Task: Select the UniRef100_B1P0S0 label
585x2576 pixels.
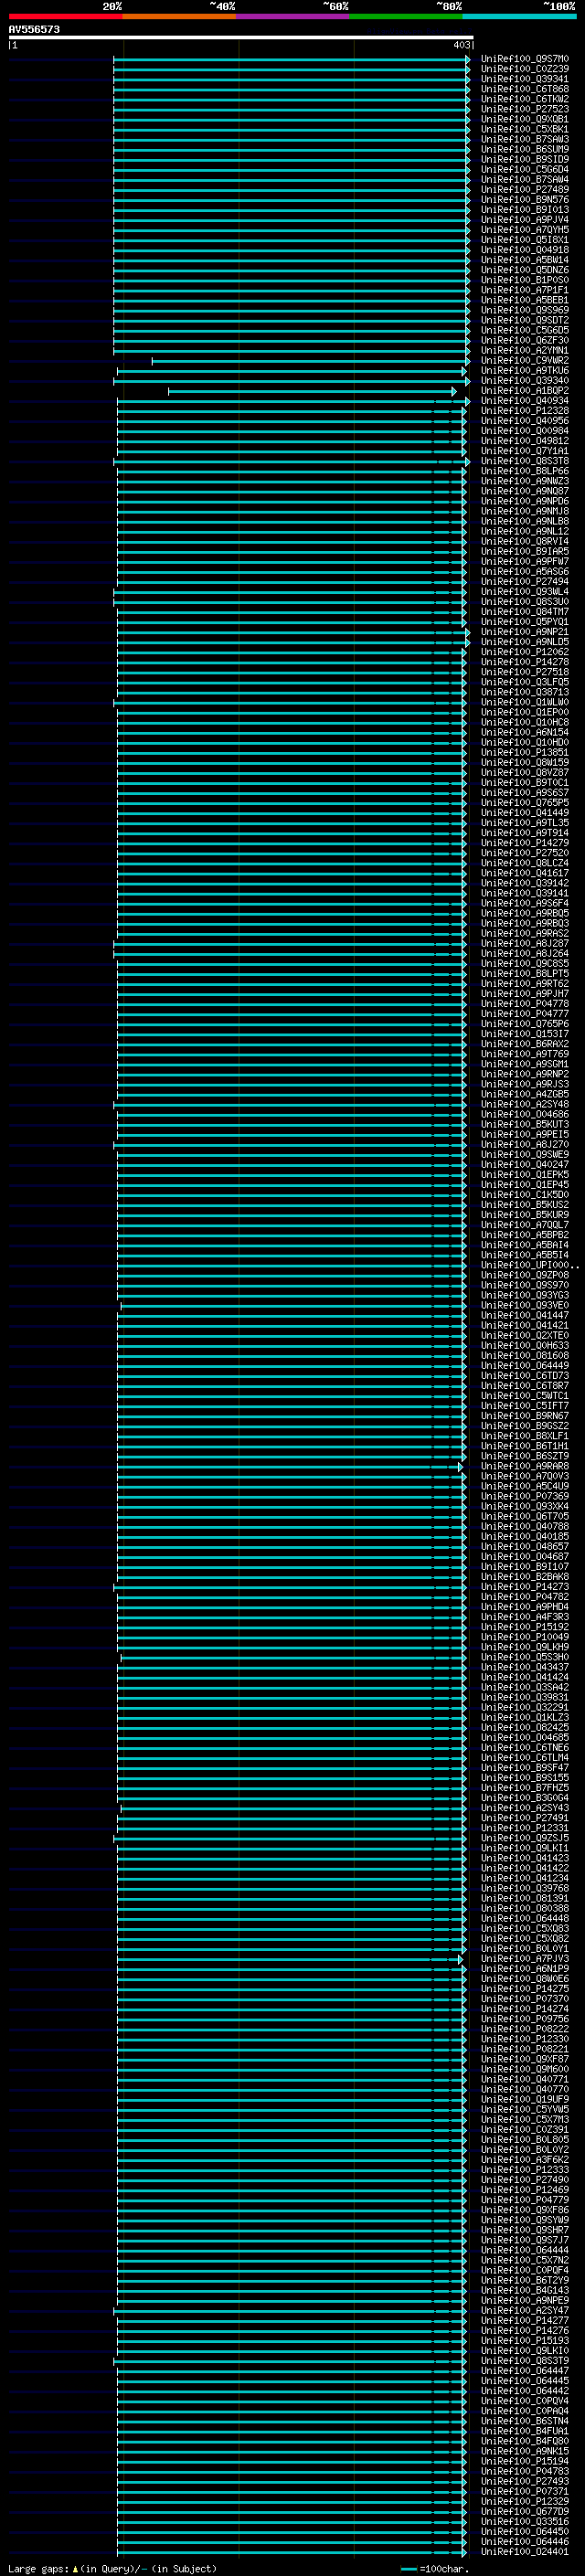Action: tap(525, 280)
